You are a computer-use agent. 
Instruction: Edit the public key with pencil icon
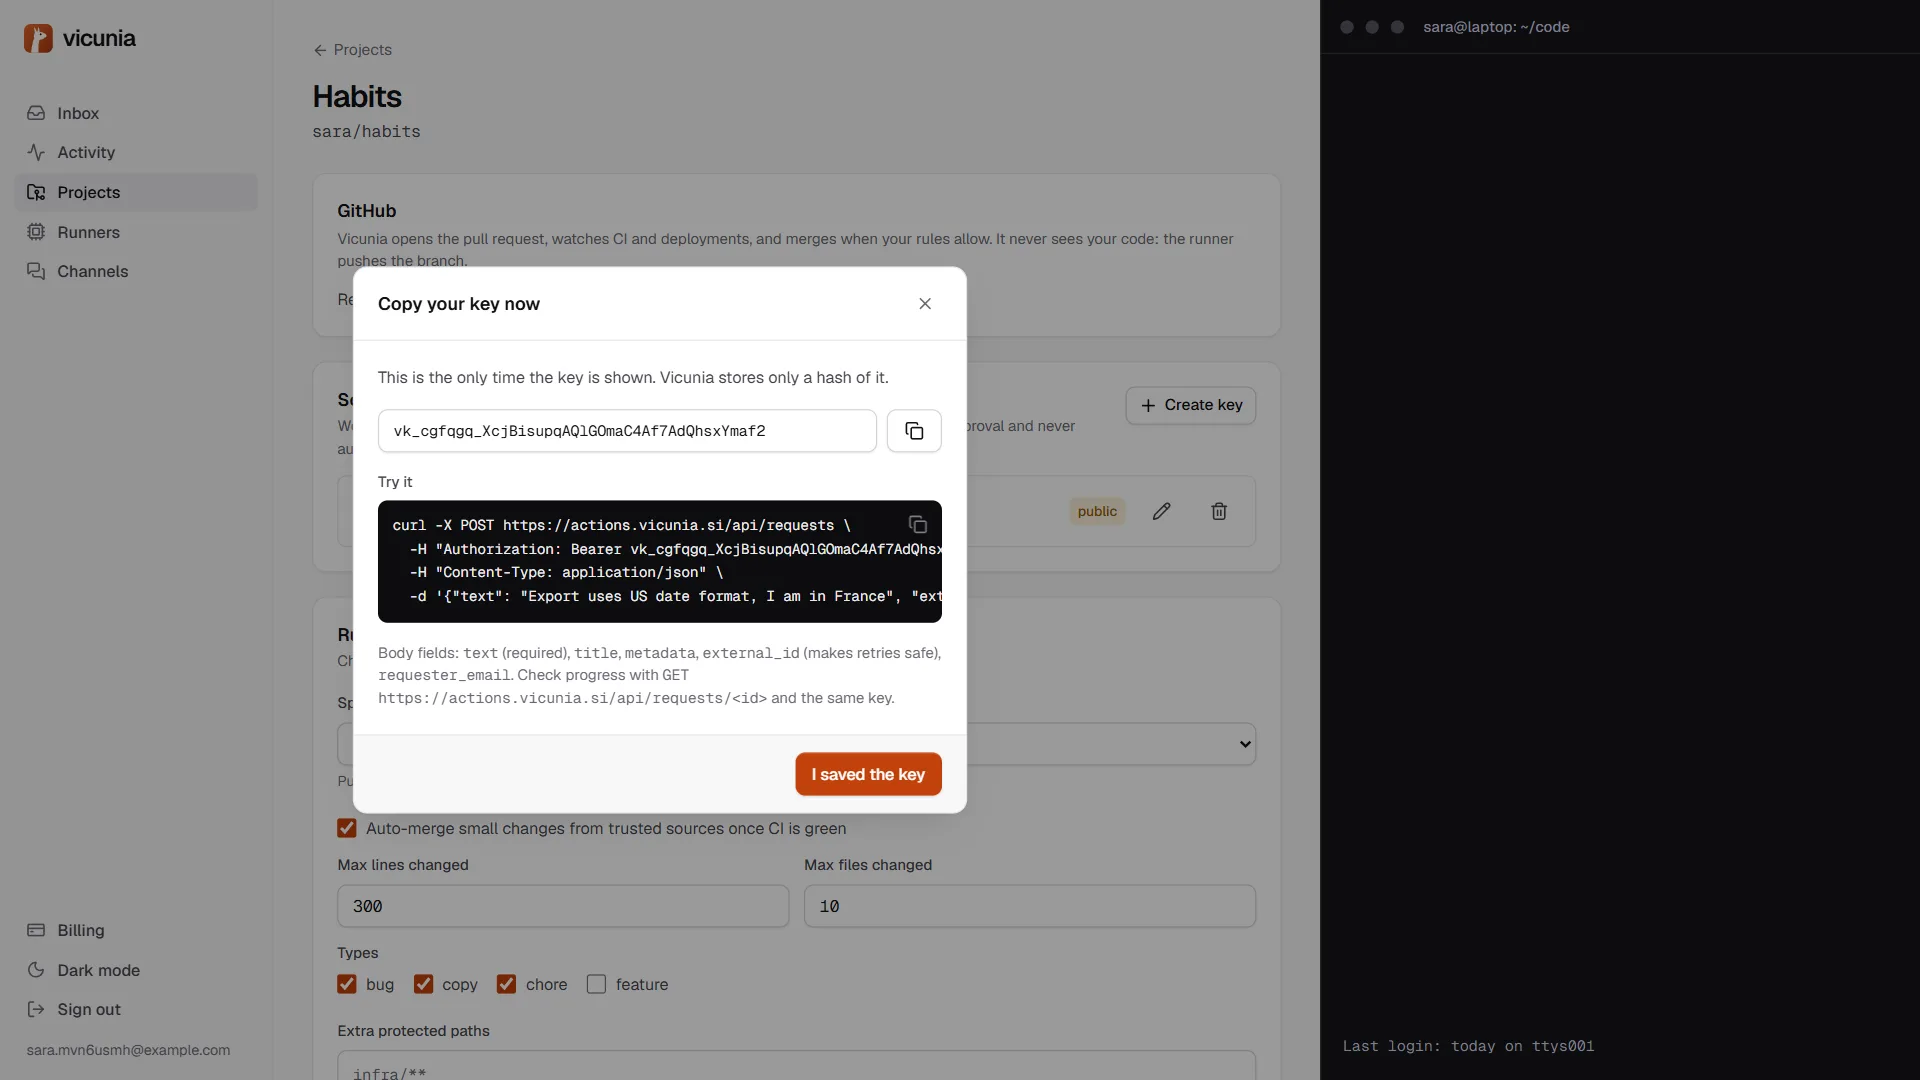(x=1161, y=511)
